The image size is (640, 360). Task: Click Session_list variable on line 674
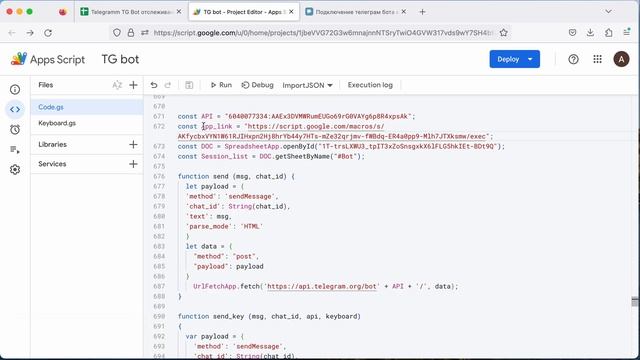(224, 156)
